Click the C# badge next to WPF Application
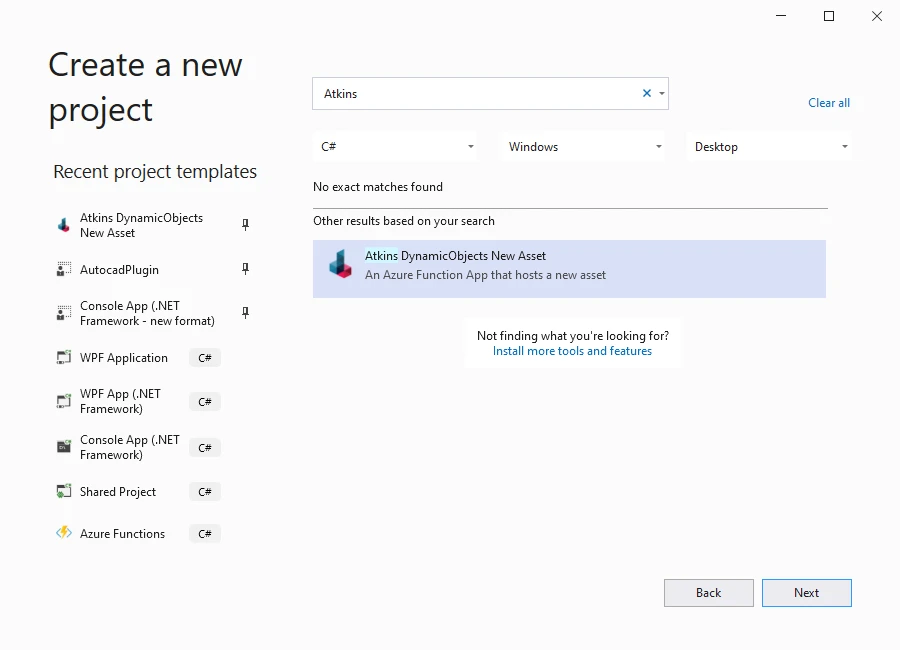Screen dimensions: 900x650 click(x=204, y=357)
